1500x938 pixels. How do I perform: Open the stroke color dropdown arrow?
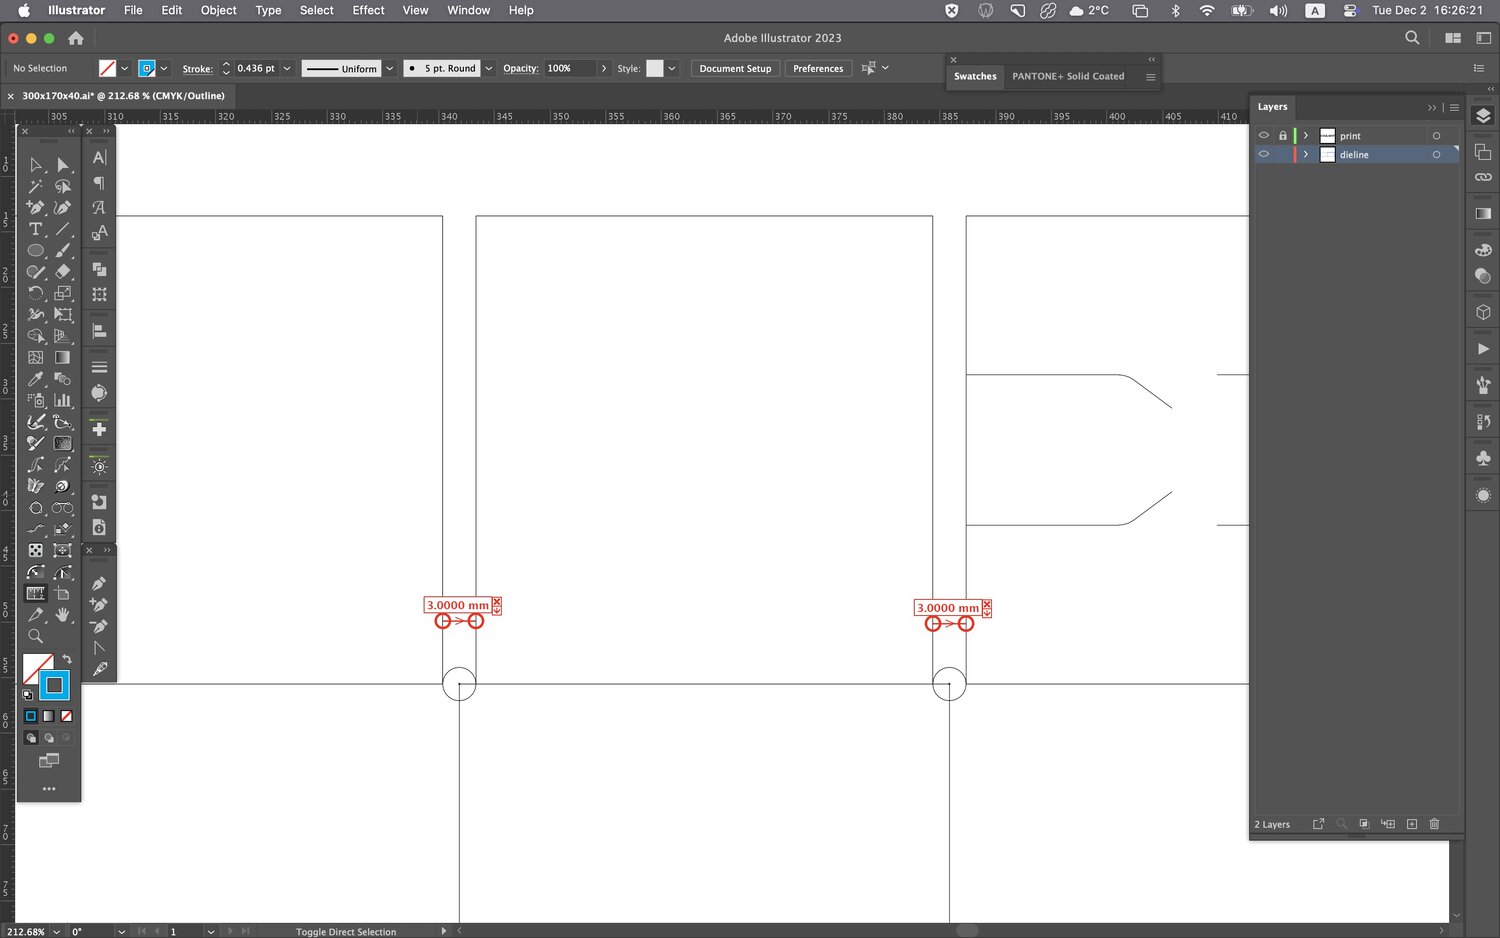point(163,68)
